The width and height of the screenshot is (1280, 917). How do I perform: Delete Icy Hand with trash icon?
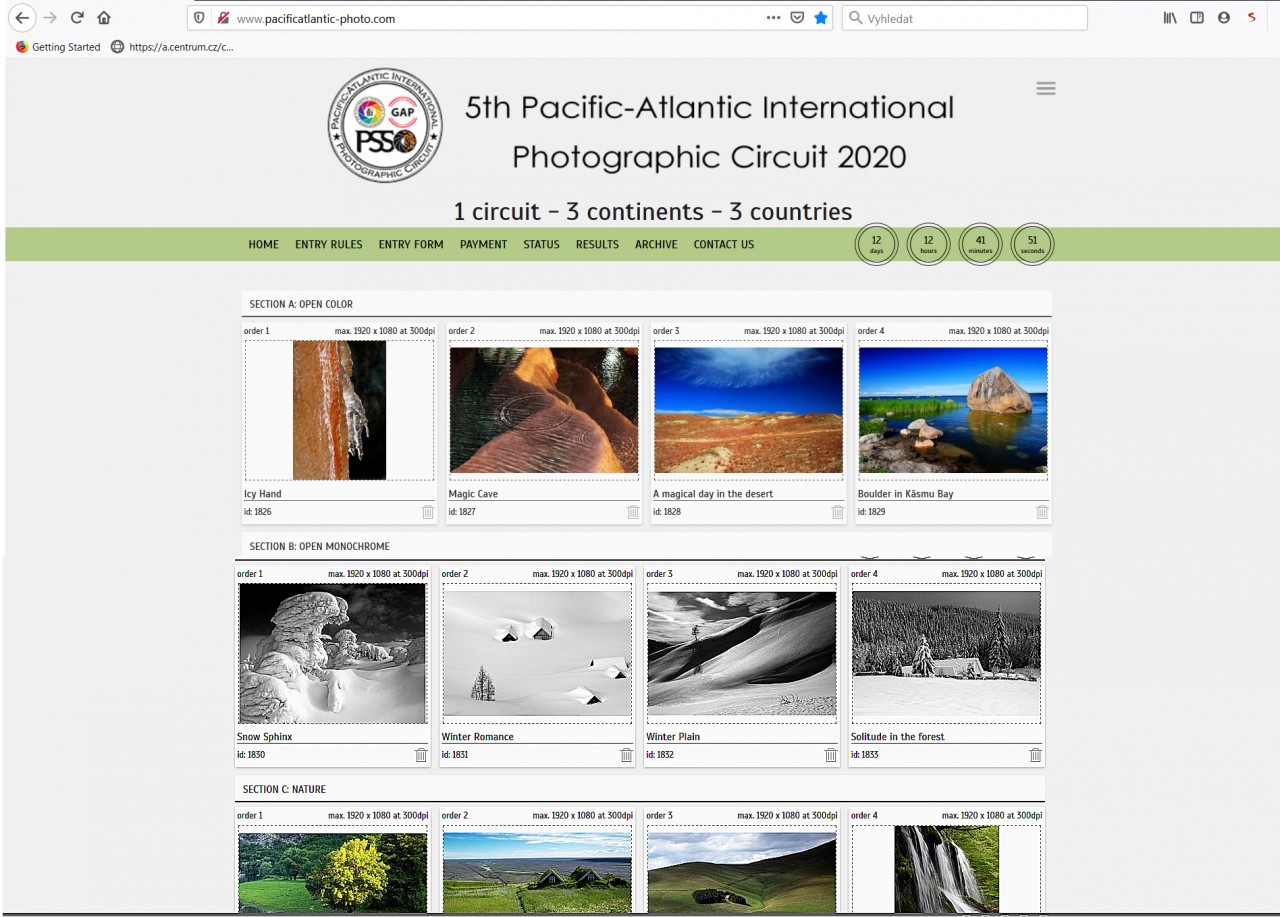click(x=428, y=512)
